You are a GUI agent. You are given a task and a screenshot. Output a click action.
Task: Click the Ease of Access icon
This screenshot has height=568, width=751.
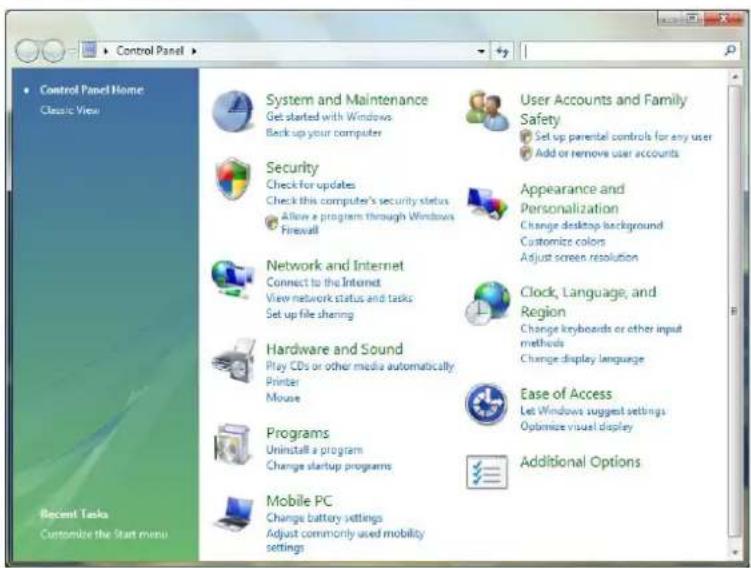[x=486, y=404]
